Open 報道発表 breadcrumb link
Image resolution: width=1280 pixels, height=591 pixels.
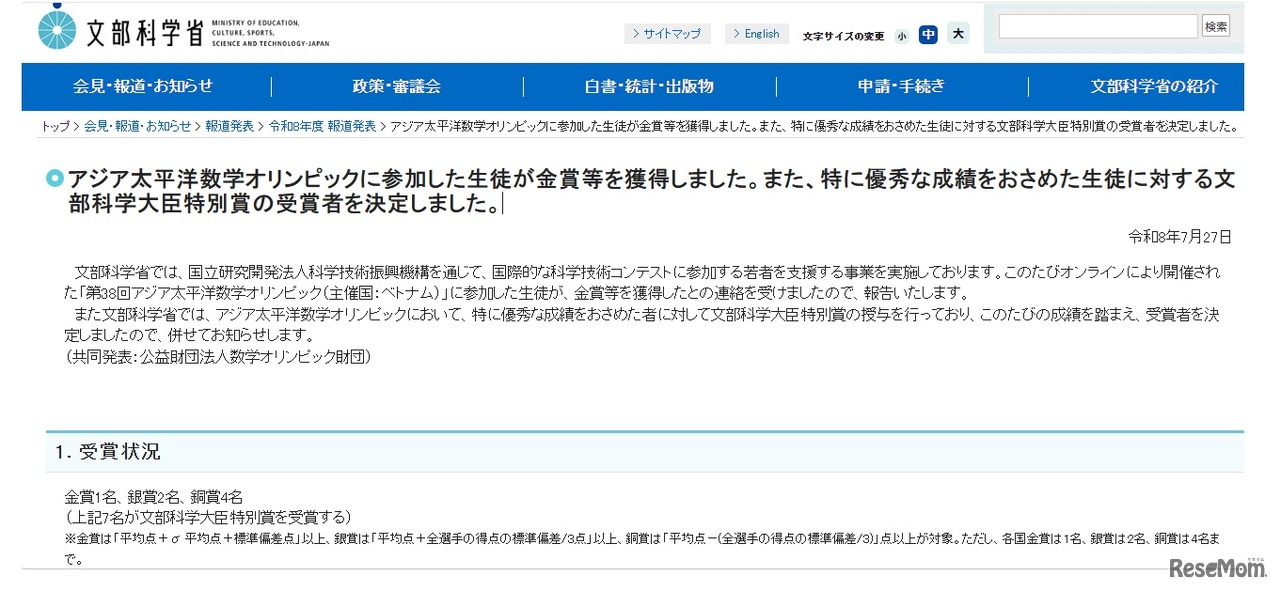pos(230,126)
